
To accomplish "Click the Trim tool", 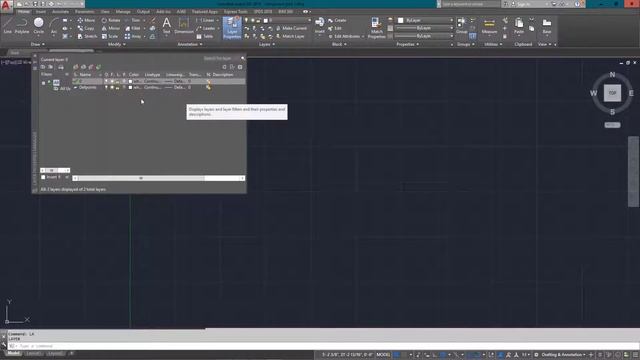I will tap(133, 20).
